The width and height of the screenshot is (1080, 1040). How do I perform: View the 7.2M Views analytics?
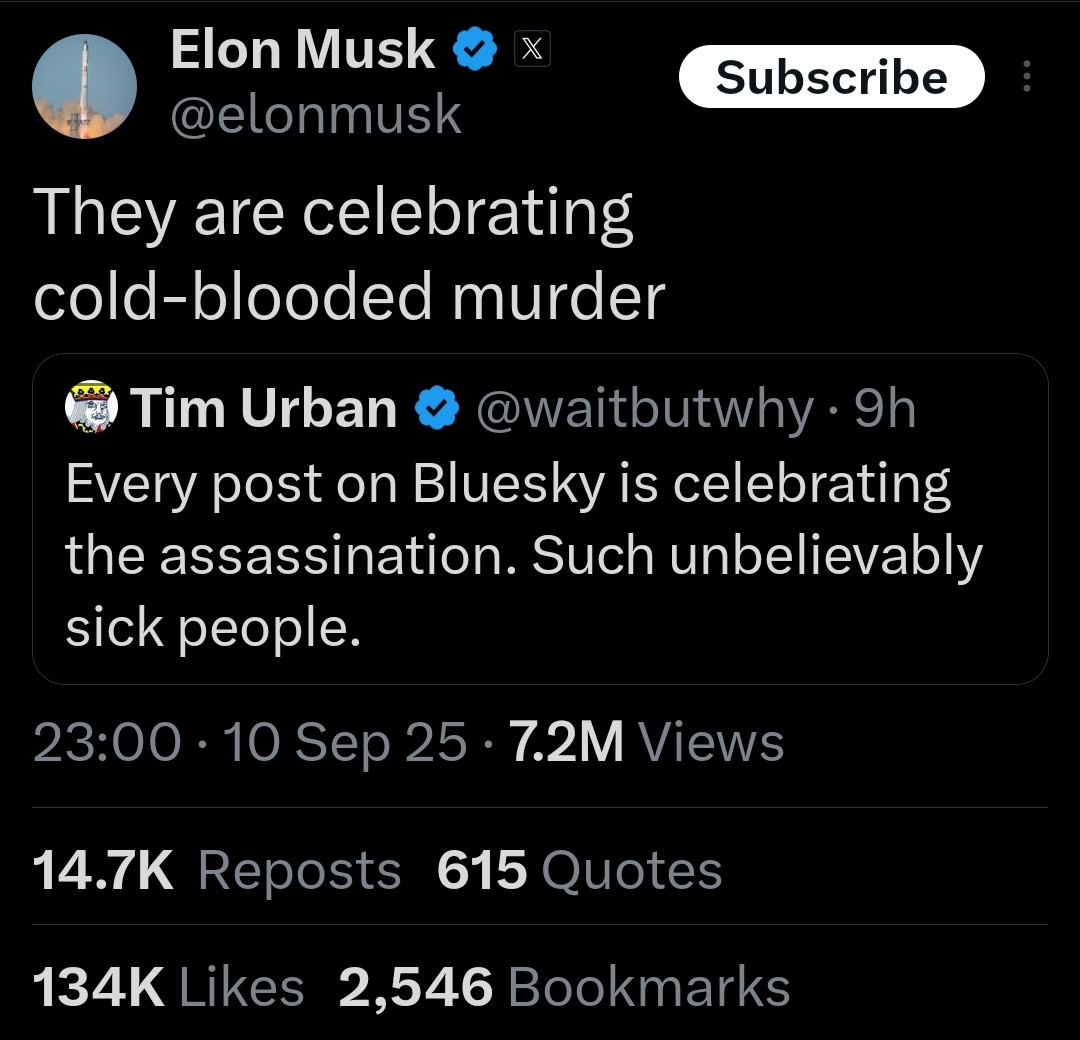tap(646, 743)
